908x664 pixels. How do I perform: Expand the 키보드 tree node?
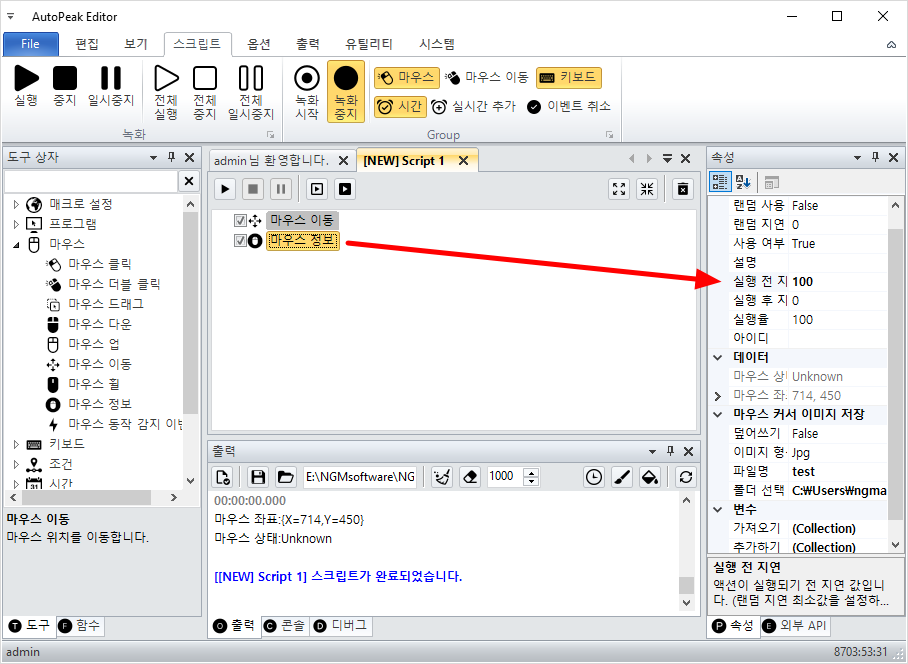(16, 444)
